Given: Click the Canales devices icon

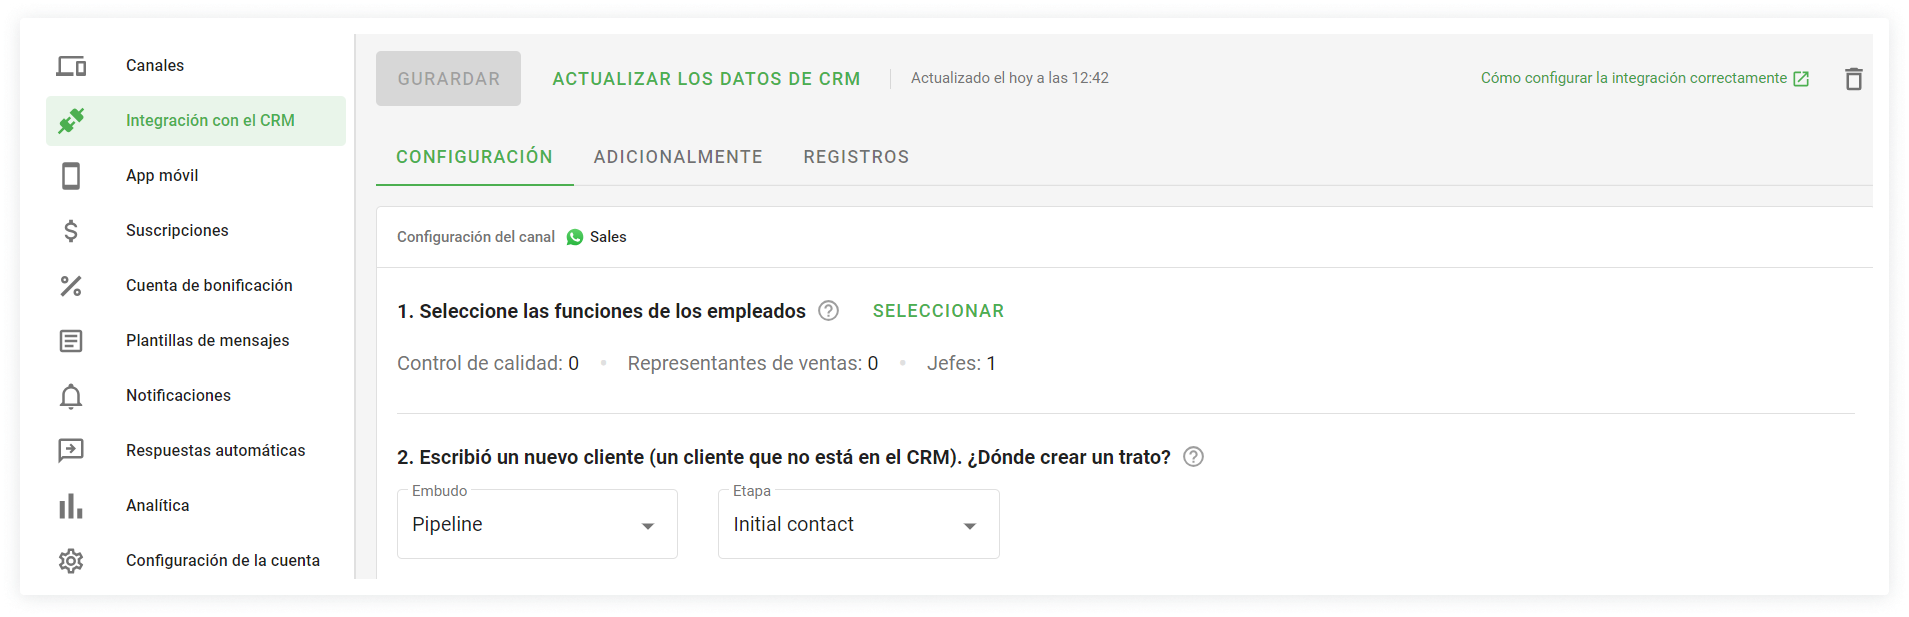Looking at the screenshot, I should (71, 66).
